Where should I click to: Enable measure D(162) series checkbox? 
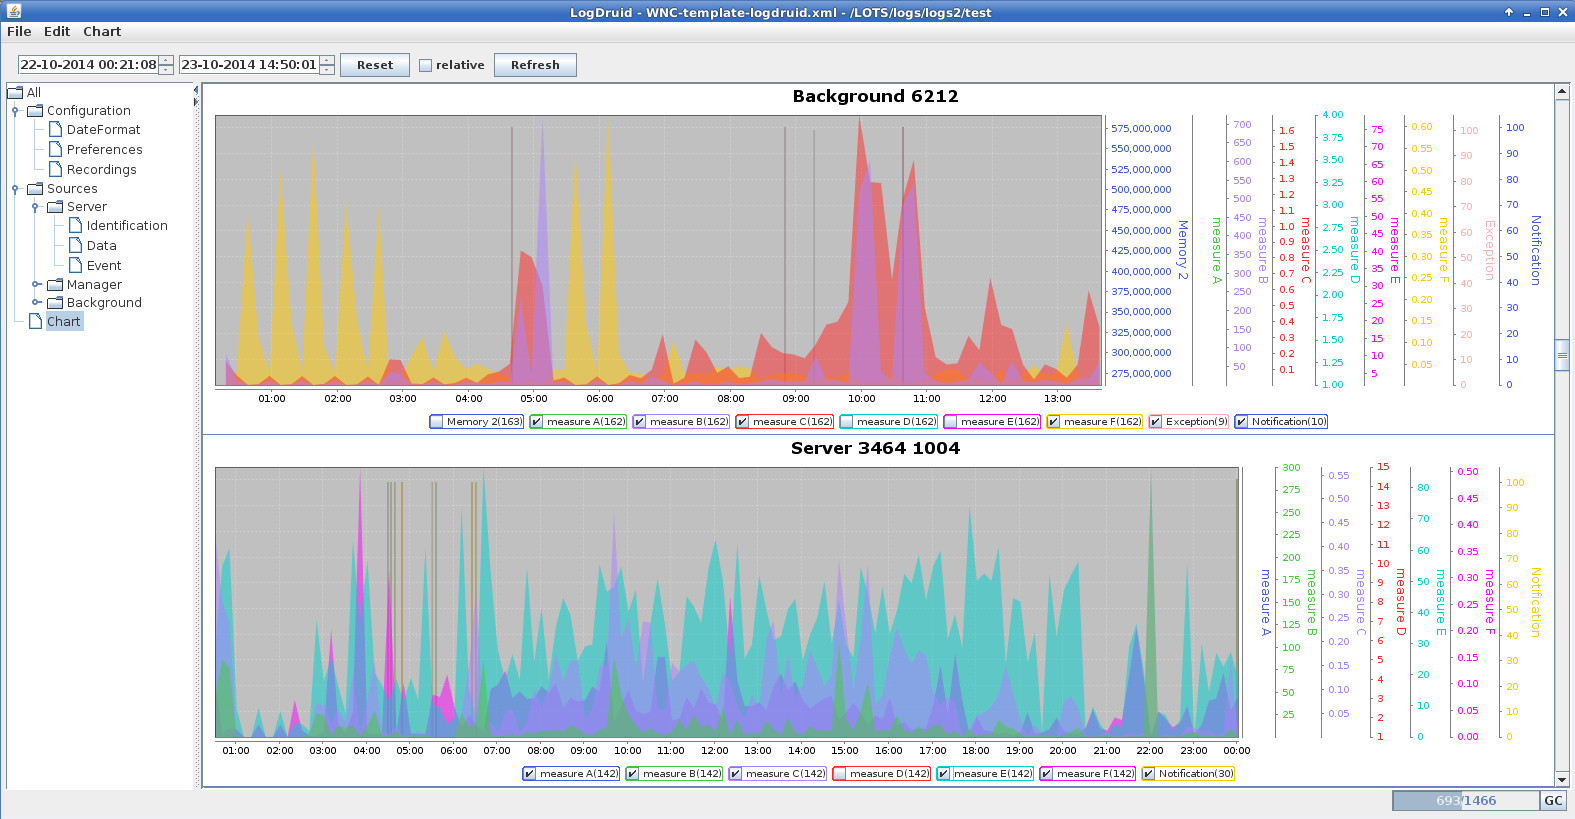(847, 422)
